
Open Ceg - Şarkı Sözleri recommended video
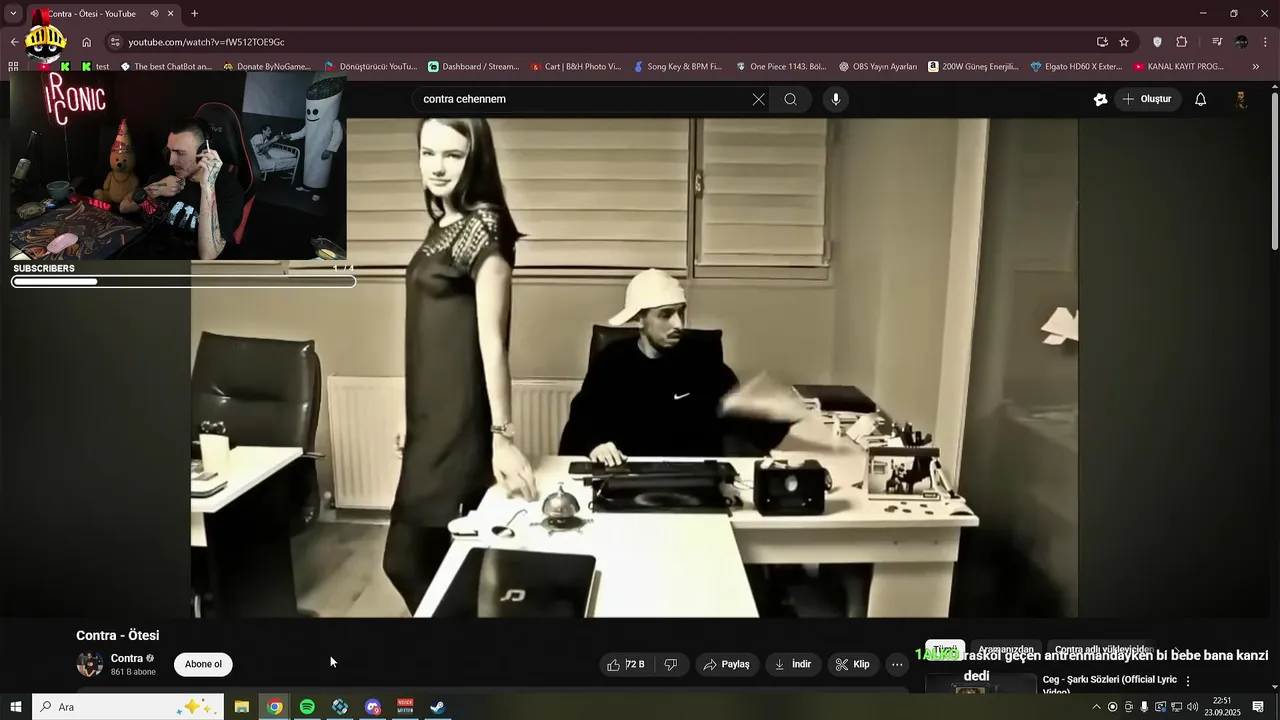pos(1109,684)
